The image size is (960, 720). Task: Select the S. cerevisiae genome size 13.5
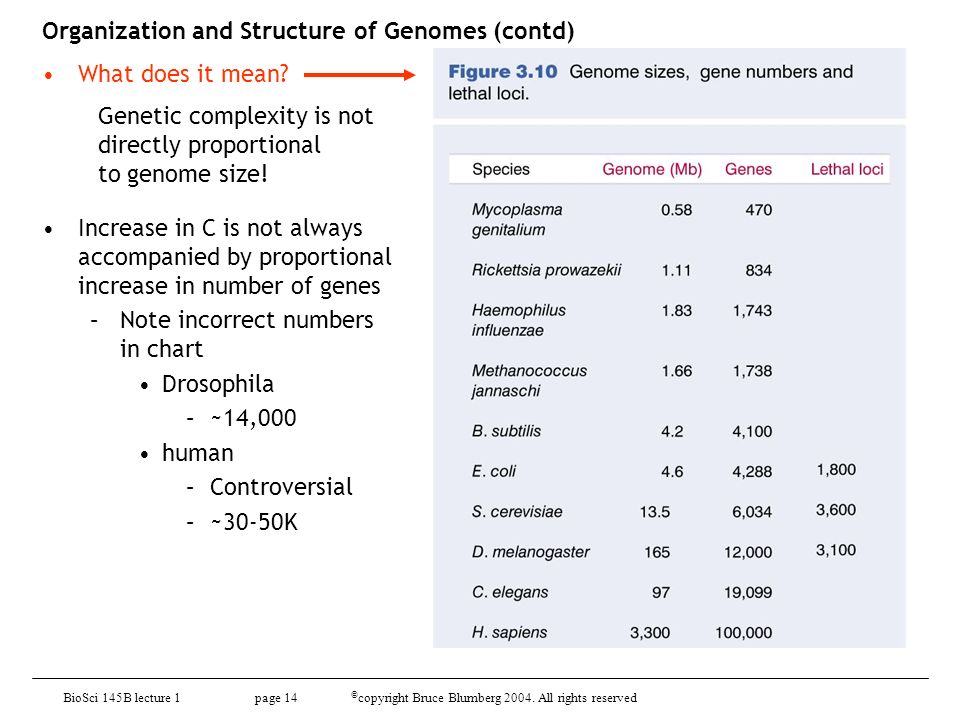point(654,511)
